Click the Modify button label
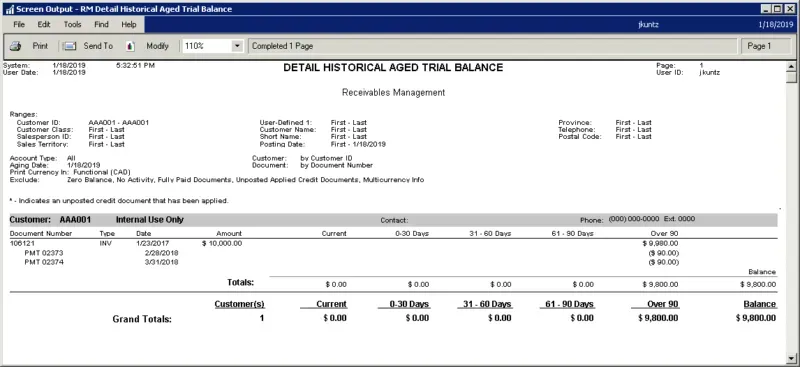 pos(157,46)
